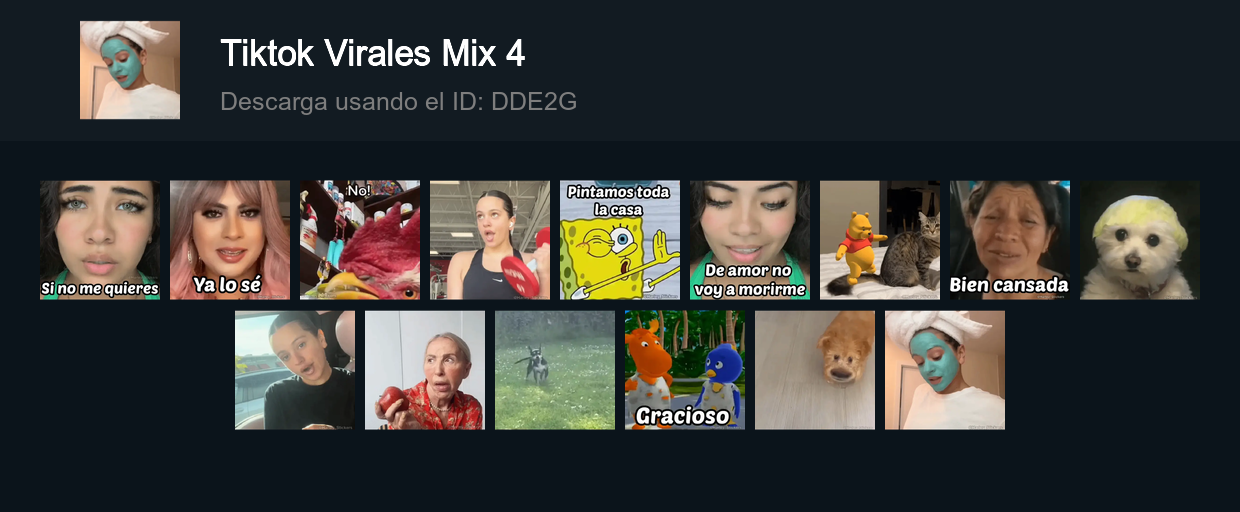The image size is (1240, 512).
Task: Select the 'Pintamos toda la casa' SpongeBob sticker
Action: tap(620, 240)
